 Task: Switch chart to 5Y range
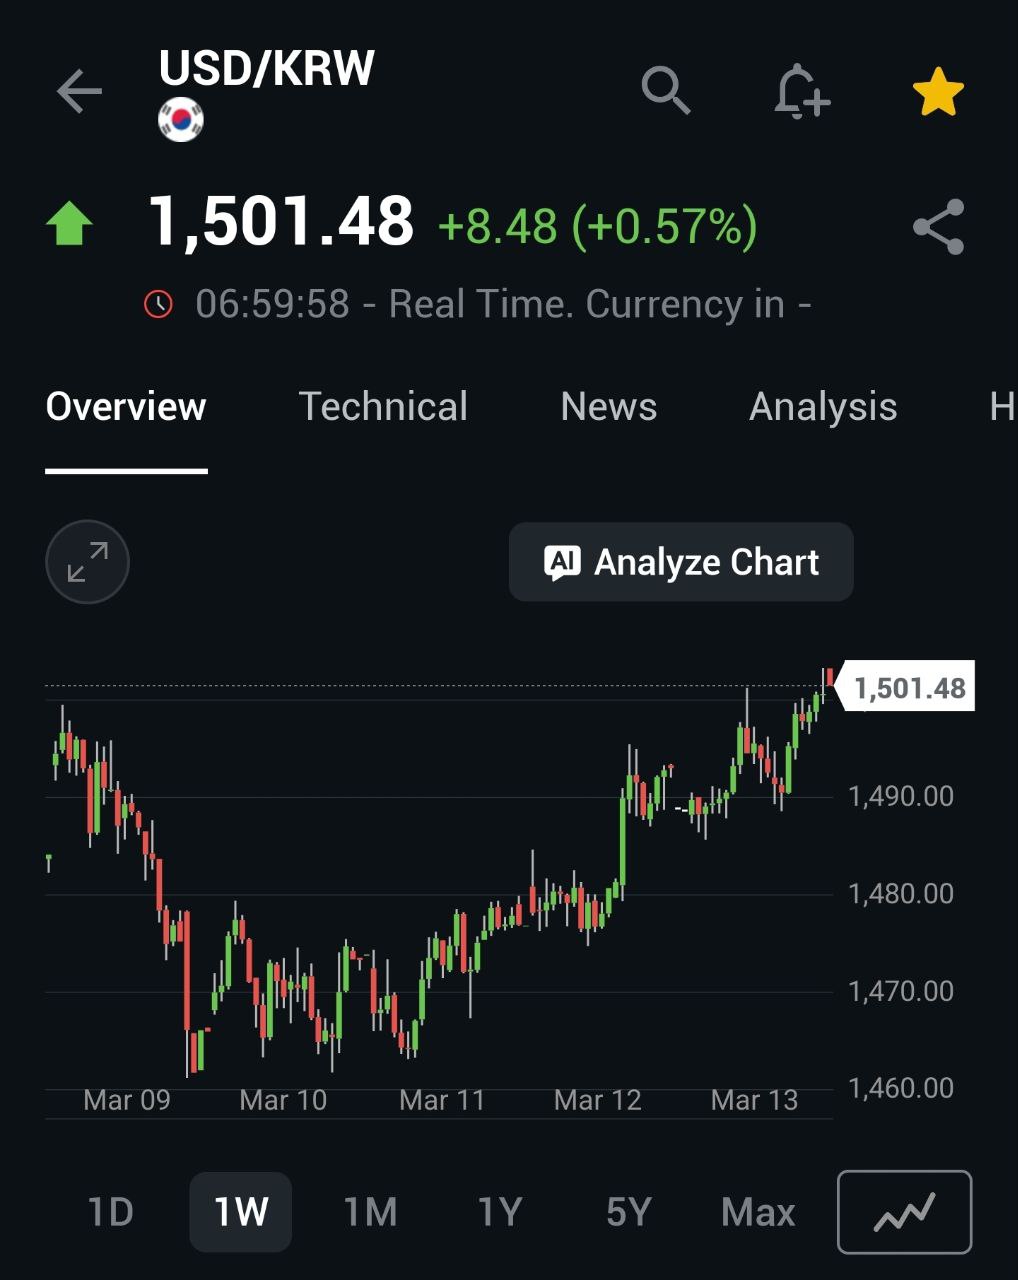pos(628,1212)
